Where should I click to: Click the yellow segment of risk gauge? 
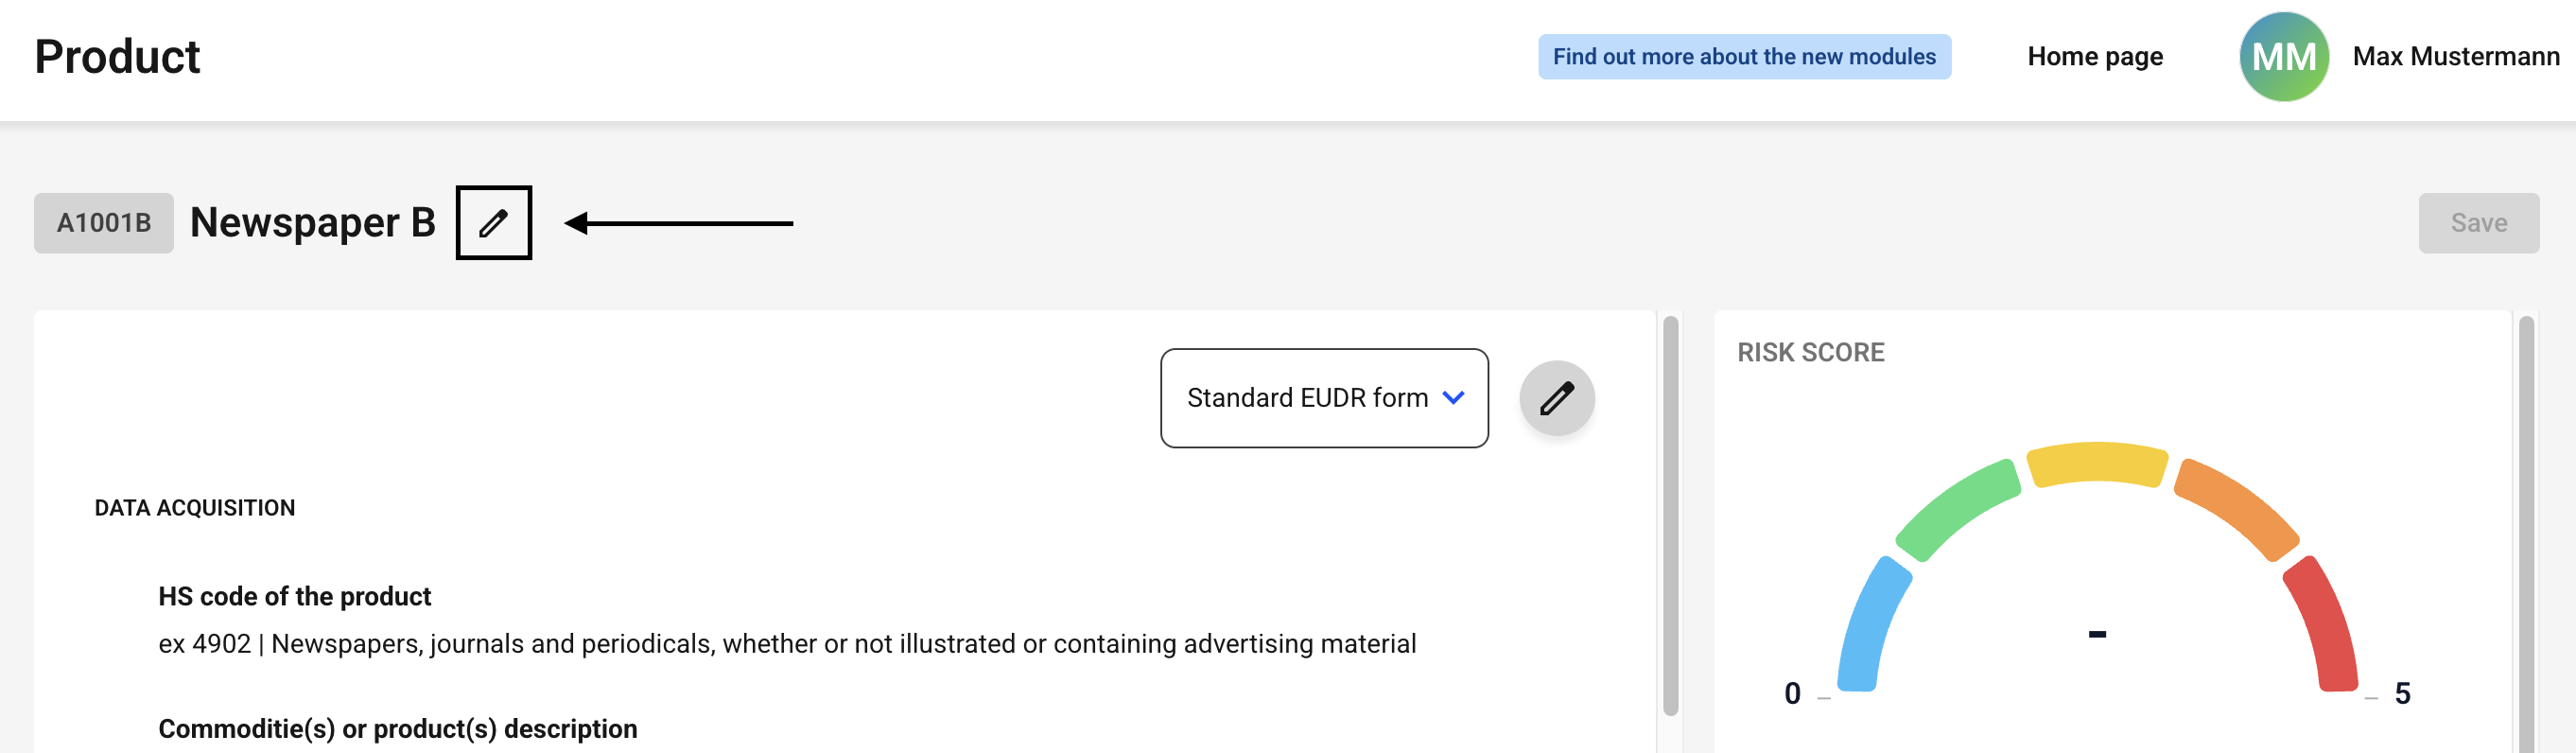coord(2096,464)
